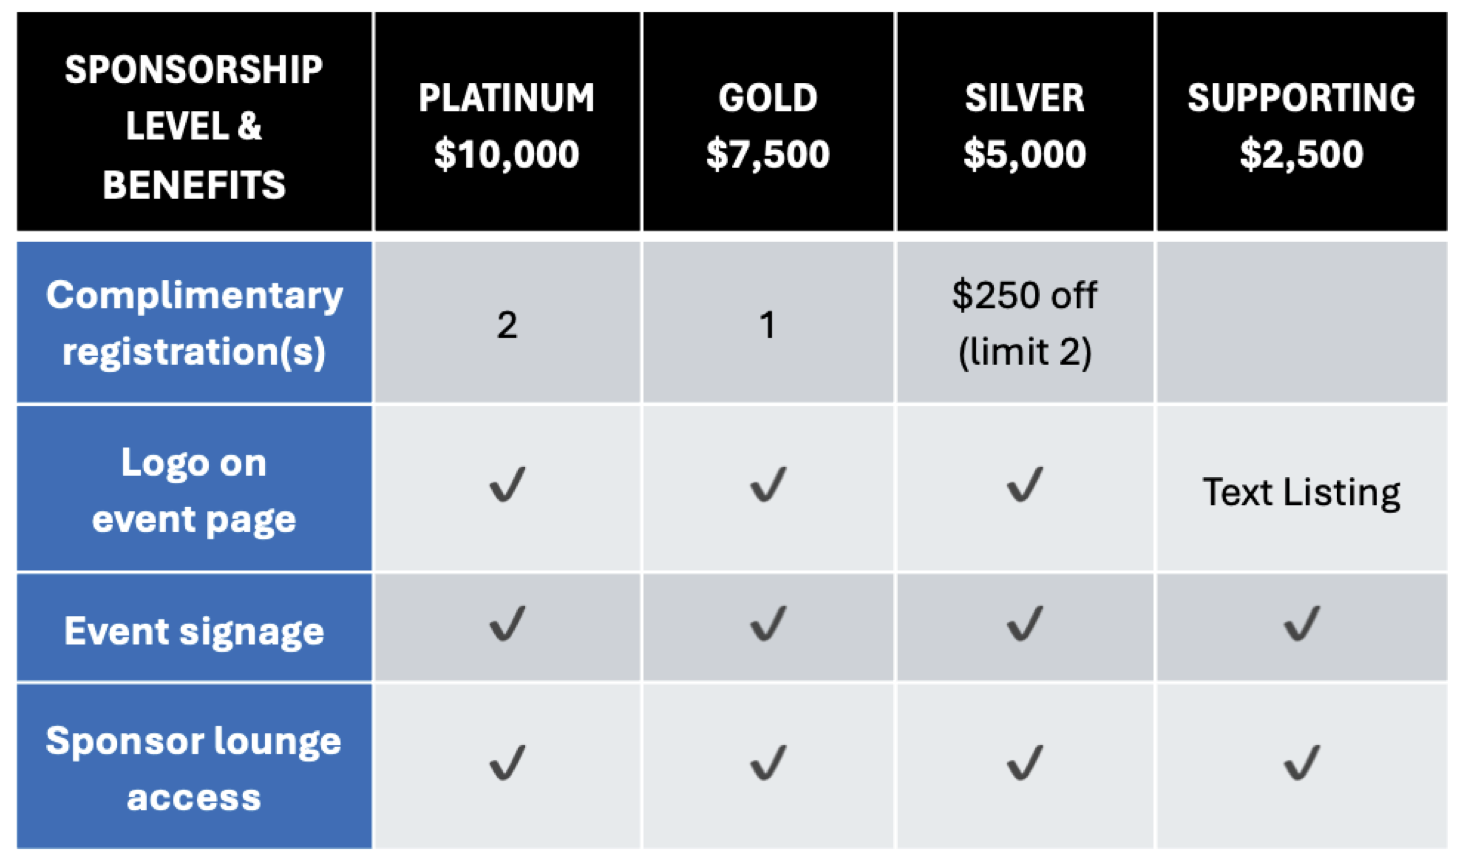Viewport: 1462px width, 864px height.
Task: Select the Platinum checkmark for Event signage
Action: 507,626
